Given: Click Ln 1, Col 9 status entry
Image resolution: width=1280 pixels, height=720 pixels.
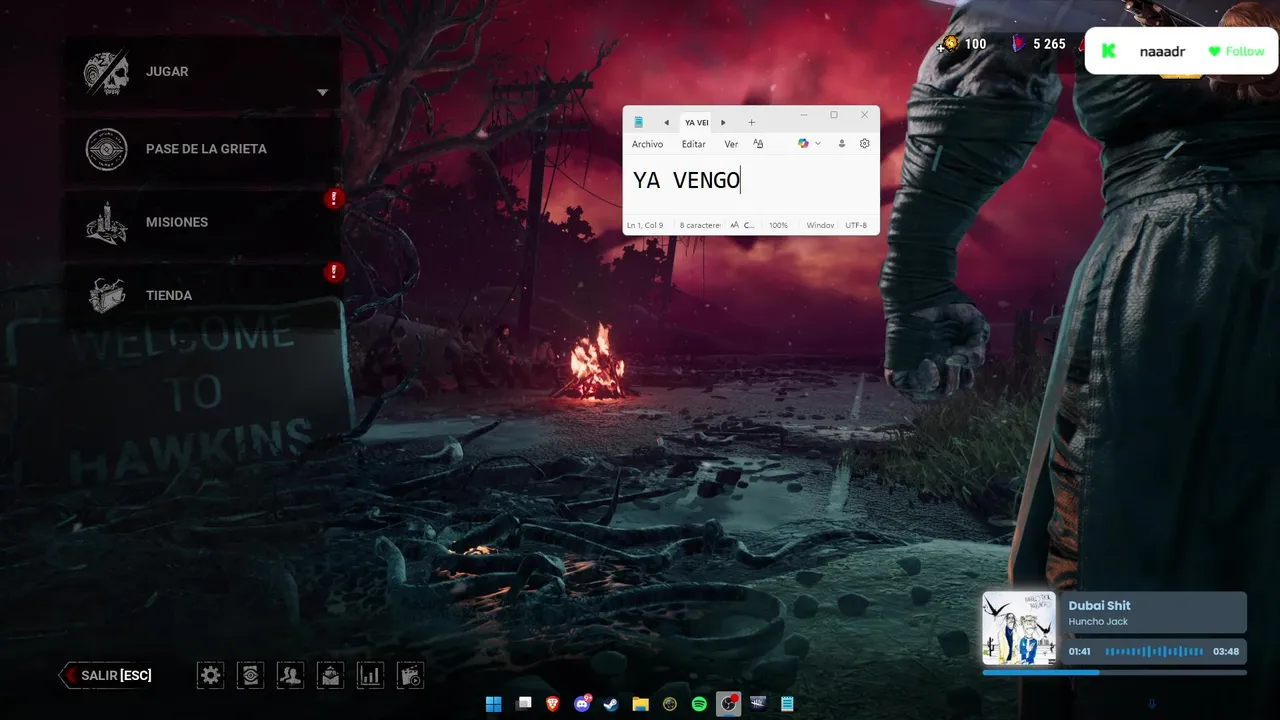Looking at the screenshot, I should coord(645,226).
